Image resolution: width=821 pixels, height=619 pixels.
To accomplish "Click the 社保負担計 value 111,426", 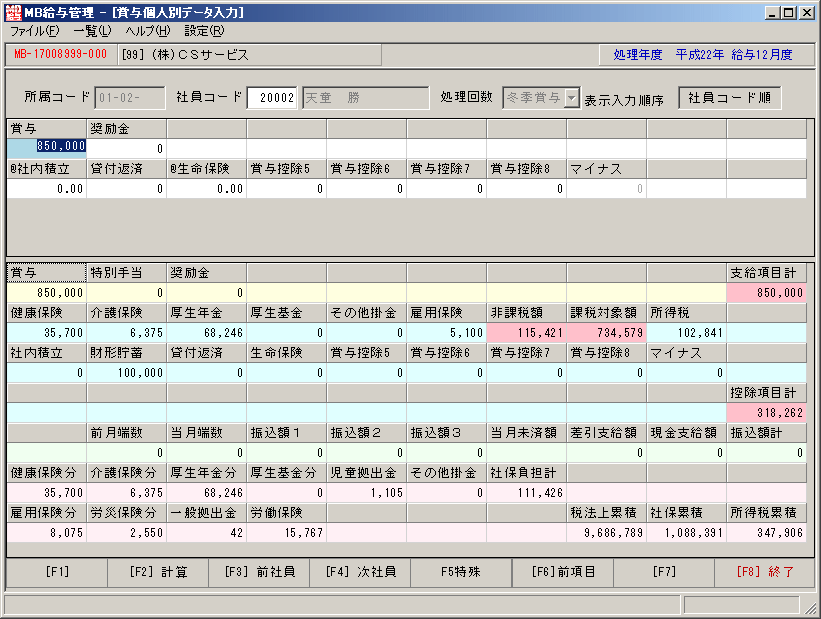I will [x=526, y=493].
